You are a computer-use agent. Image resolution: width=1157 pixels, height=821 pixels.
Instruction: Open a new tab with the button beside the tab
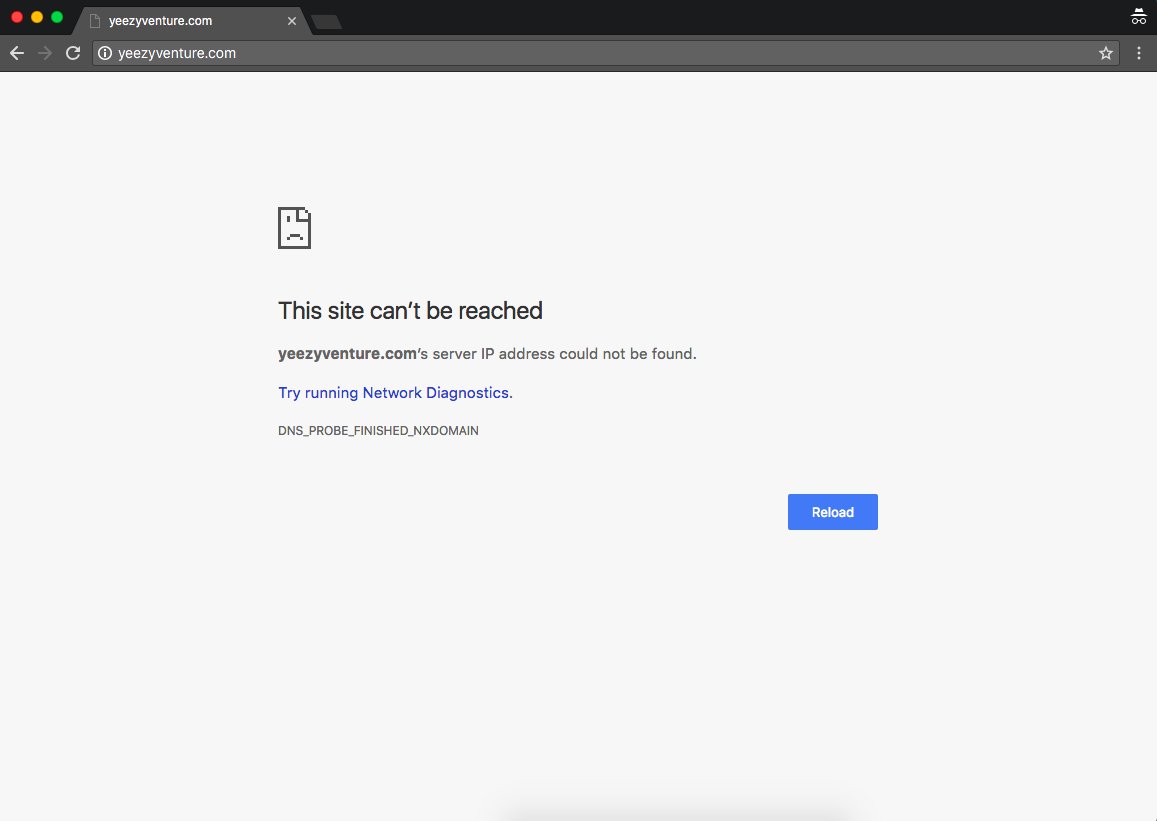pyautogui.click(x=326, y=22)
